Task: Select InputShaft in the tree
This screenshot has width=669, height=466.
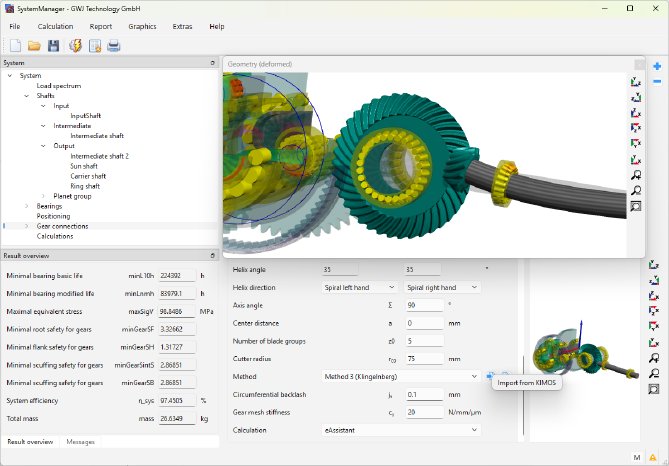Action: [x=86, y=116]
